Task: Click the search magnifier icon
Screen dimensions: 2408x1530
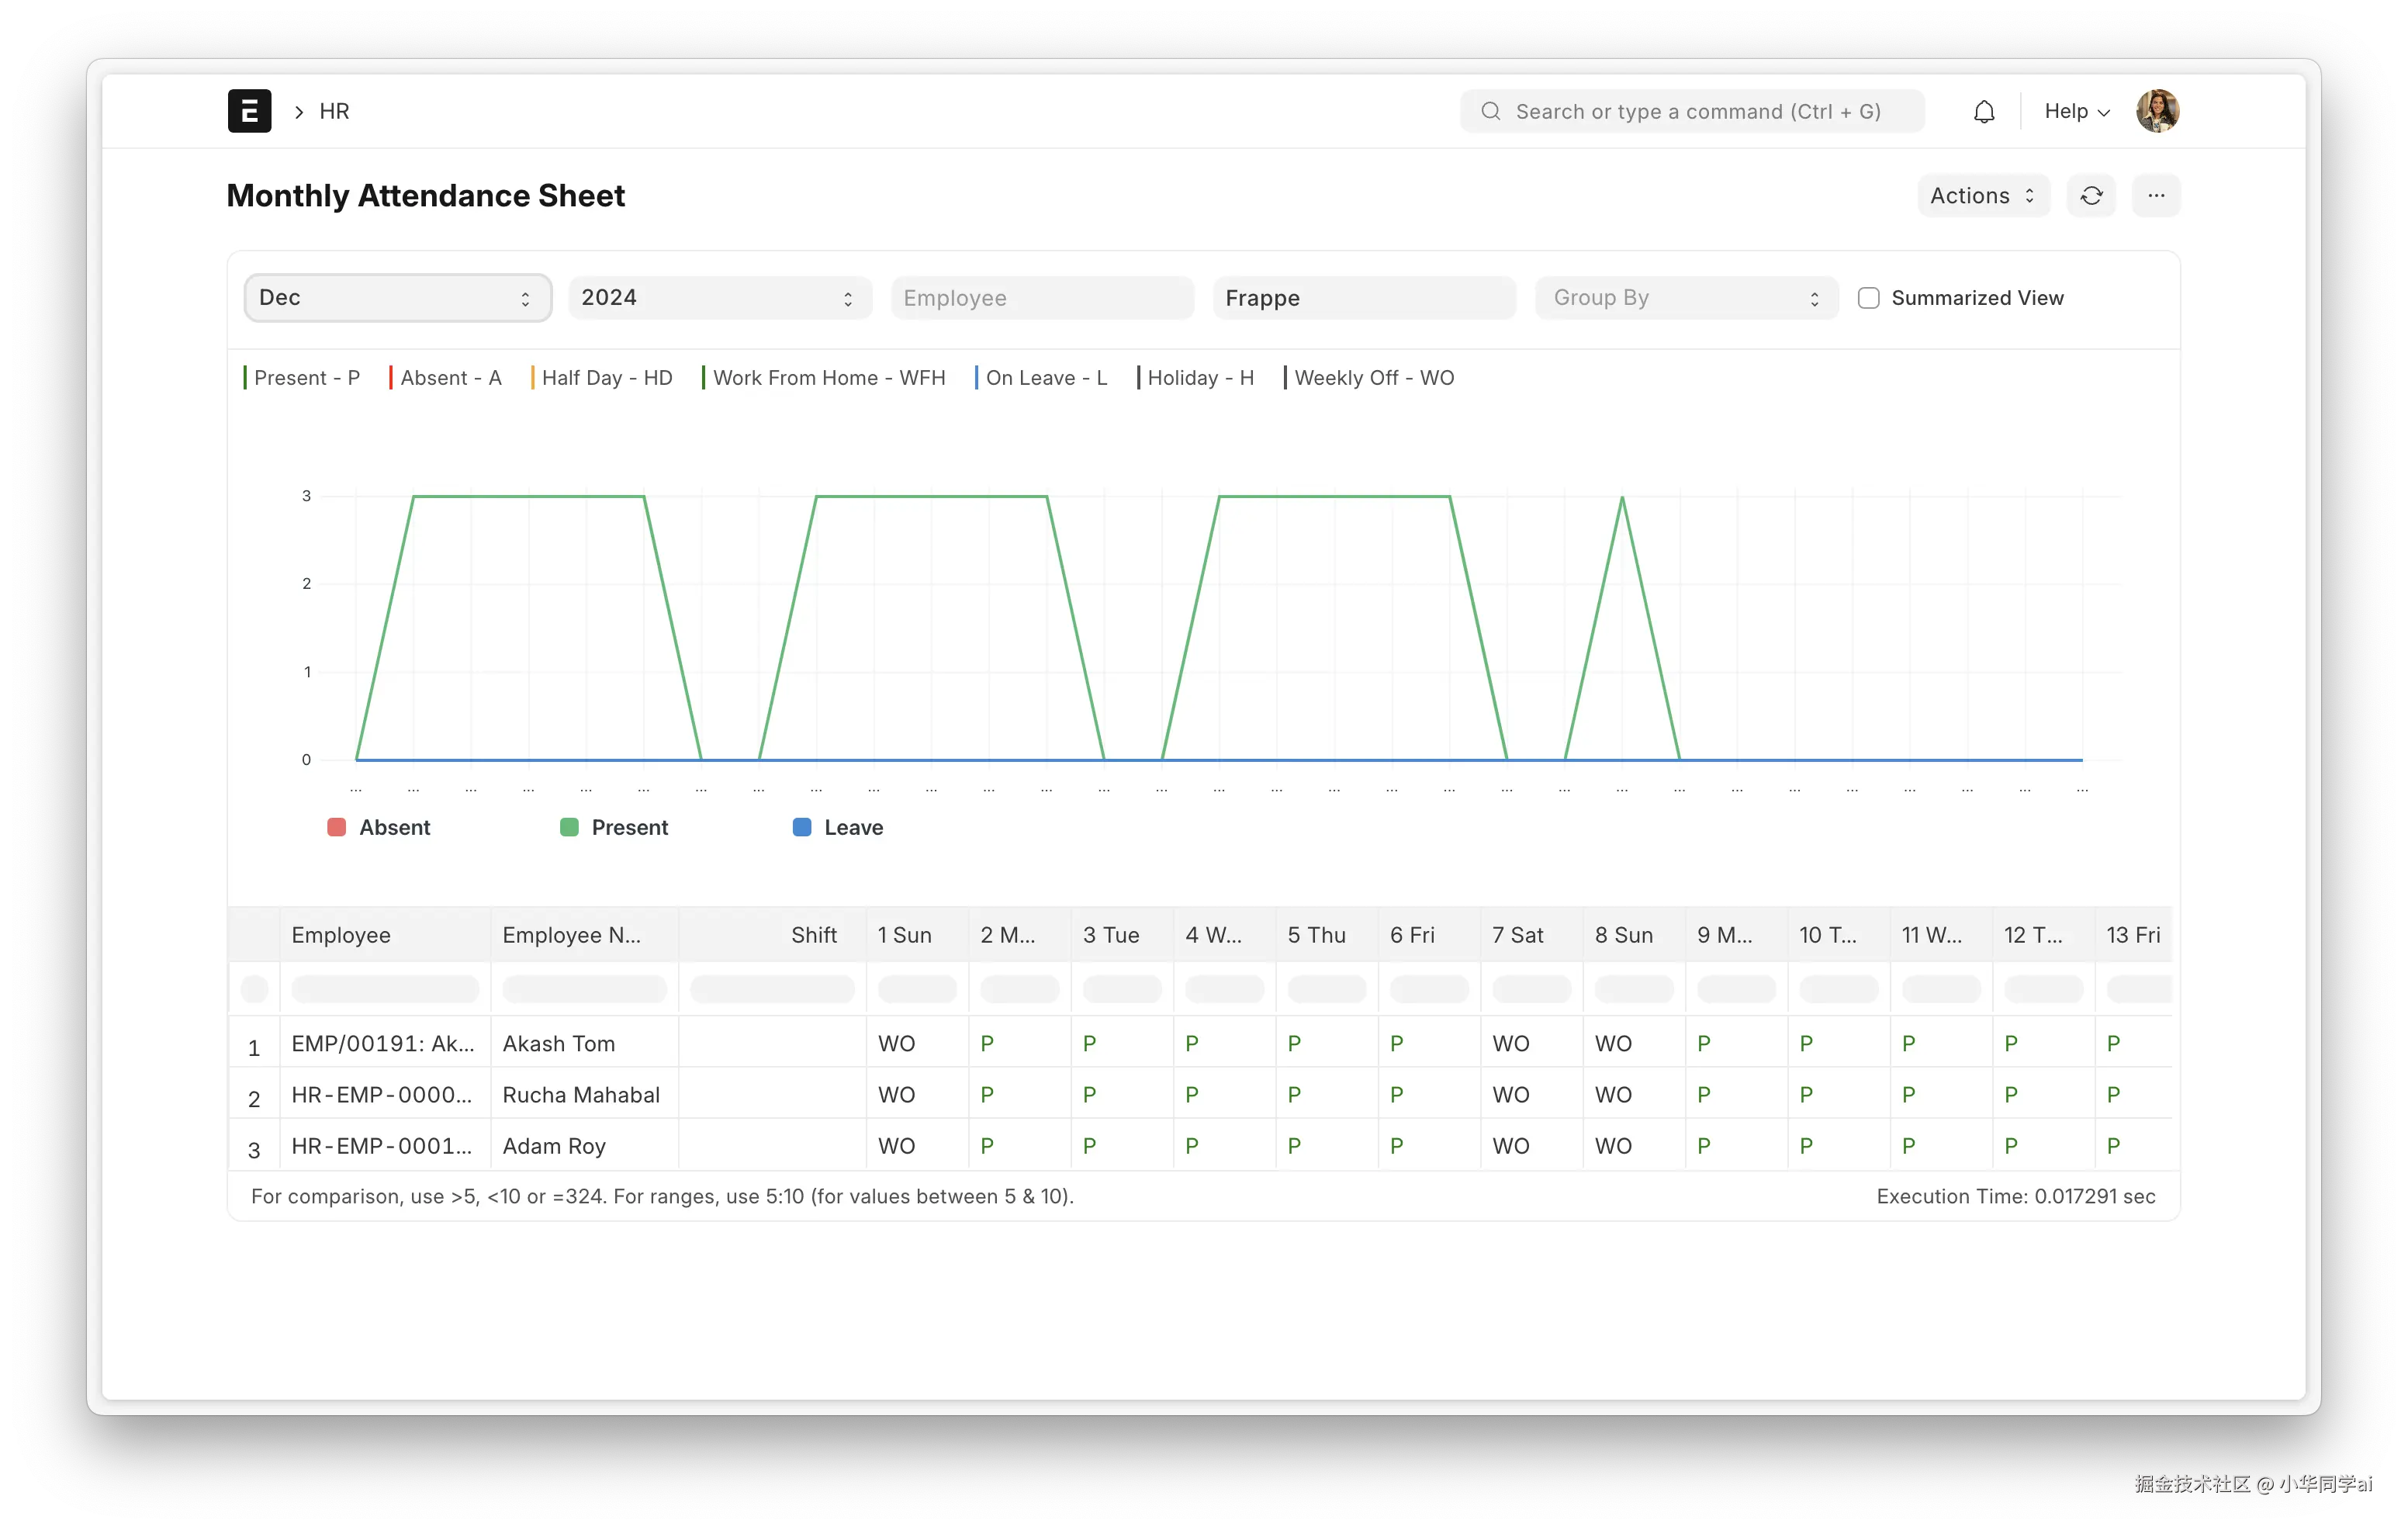Action: pyautogui.click(x=1490, y=111)
